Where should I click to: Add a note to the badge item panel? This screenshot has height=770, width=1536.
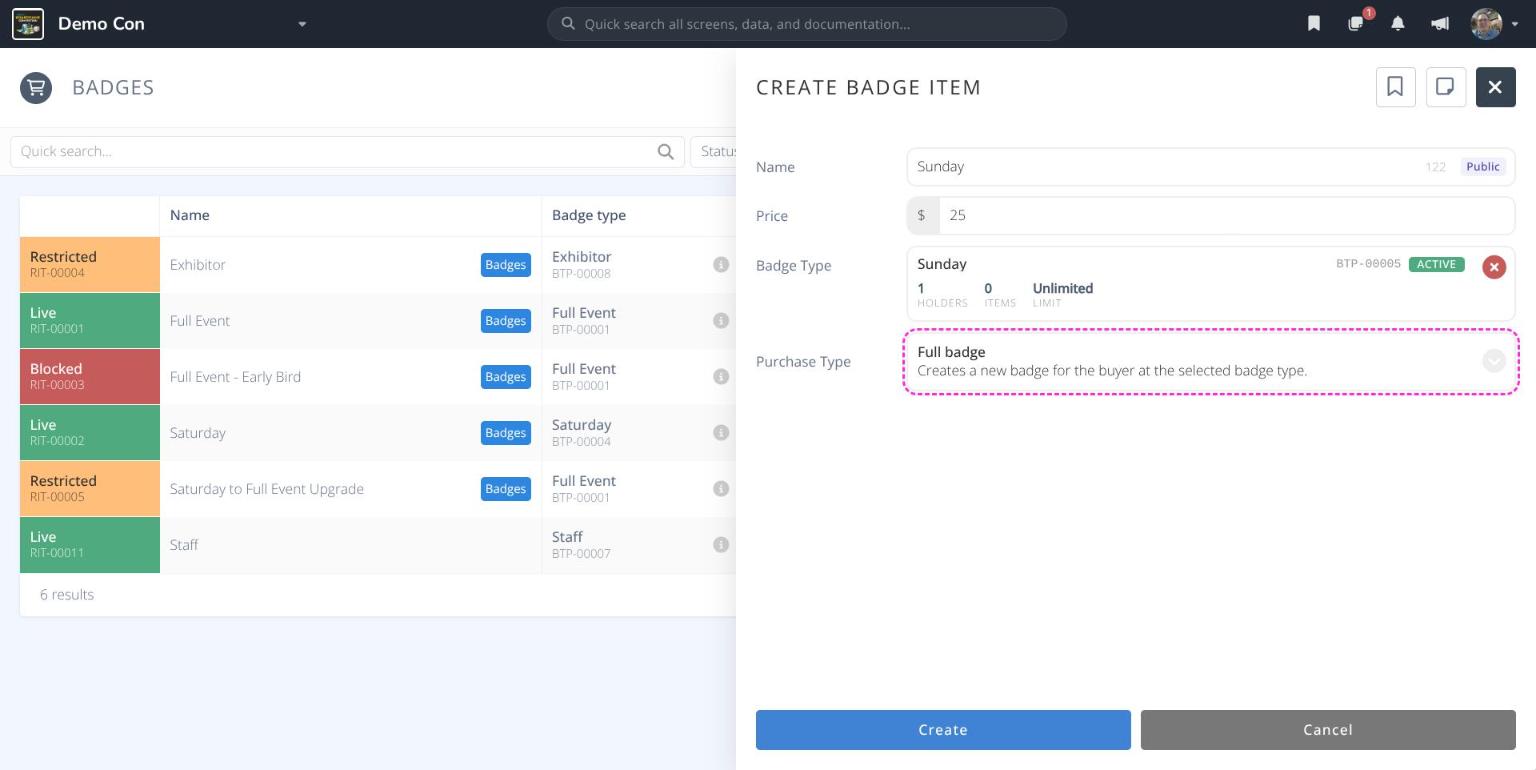1445,87
